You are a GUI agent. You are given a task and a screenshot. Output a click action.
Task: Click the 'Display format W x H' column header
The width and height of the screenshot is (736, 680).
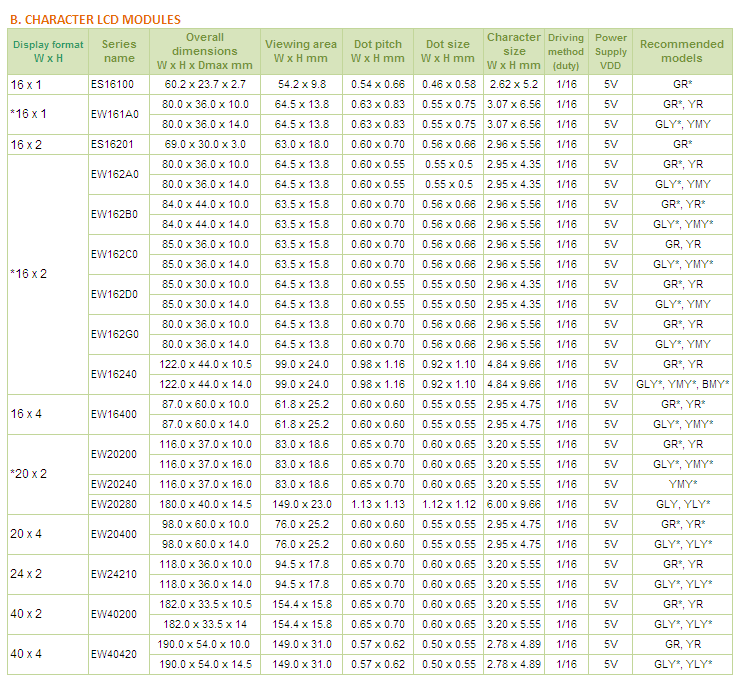click(48, 52)
